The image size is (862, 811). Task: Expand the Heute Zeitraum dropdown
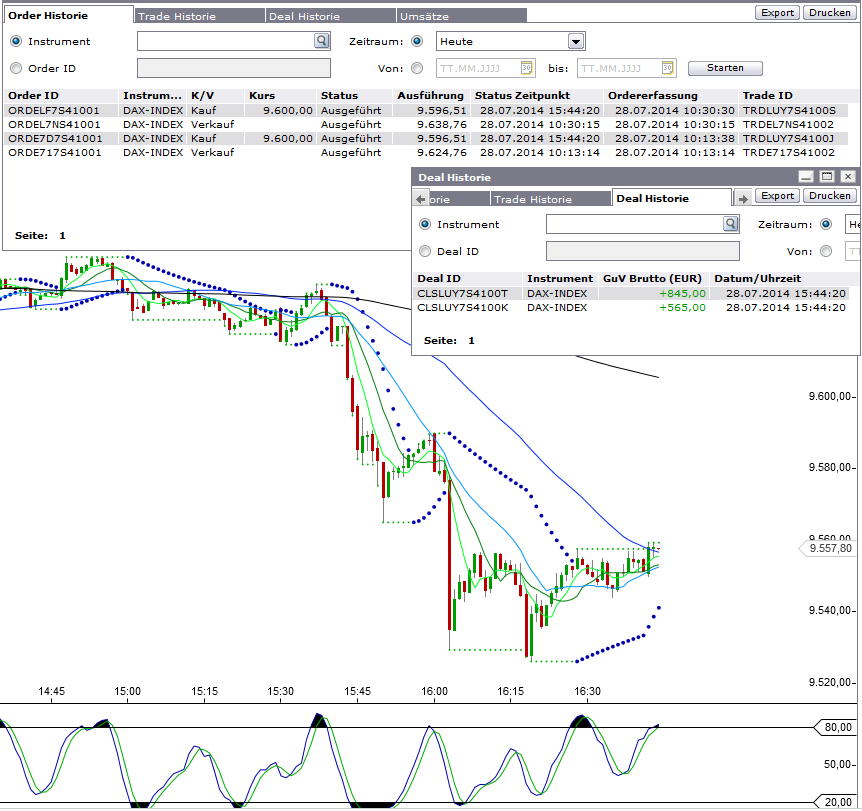click(576, 41)
